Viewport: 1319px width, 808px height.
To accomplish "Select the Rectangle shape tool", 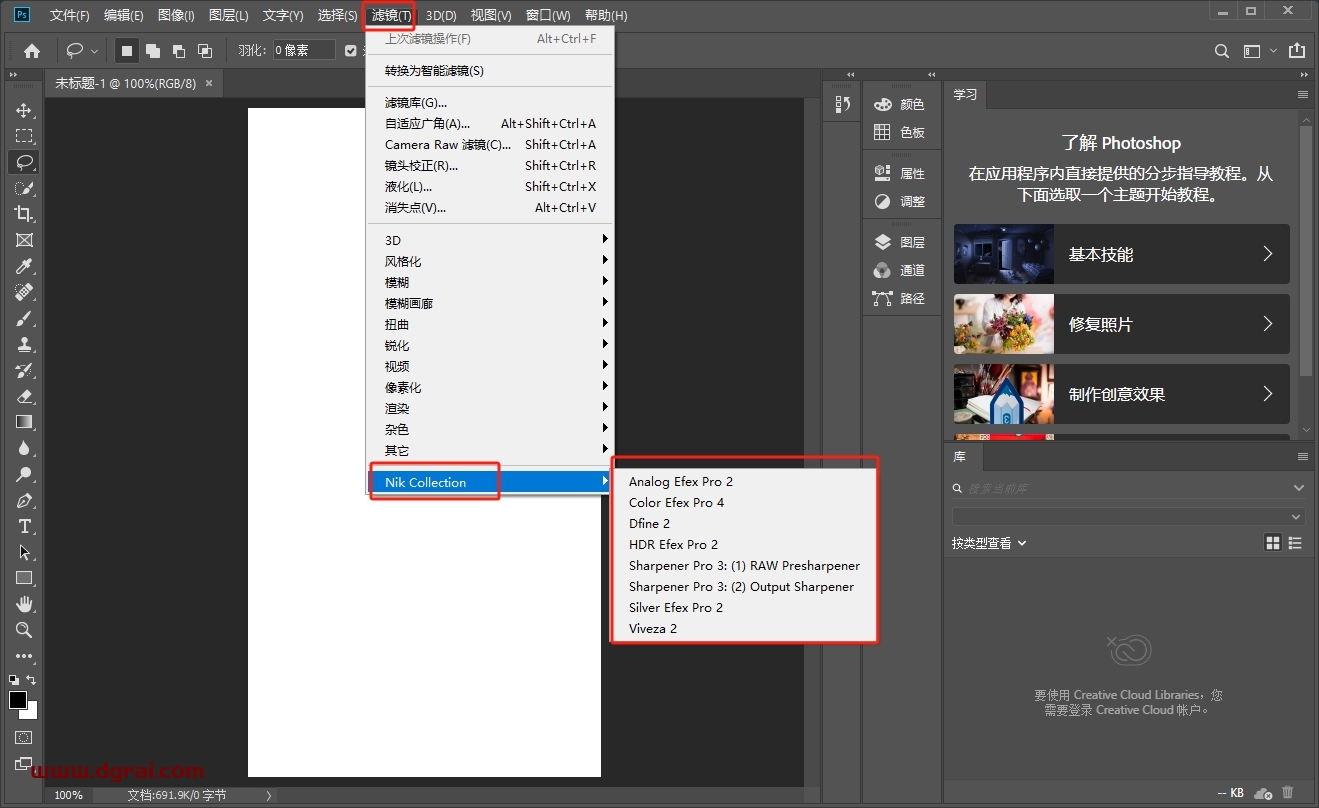I will (24, 578).
